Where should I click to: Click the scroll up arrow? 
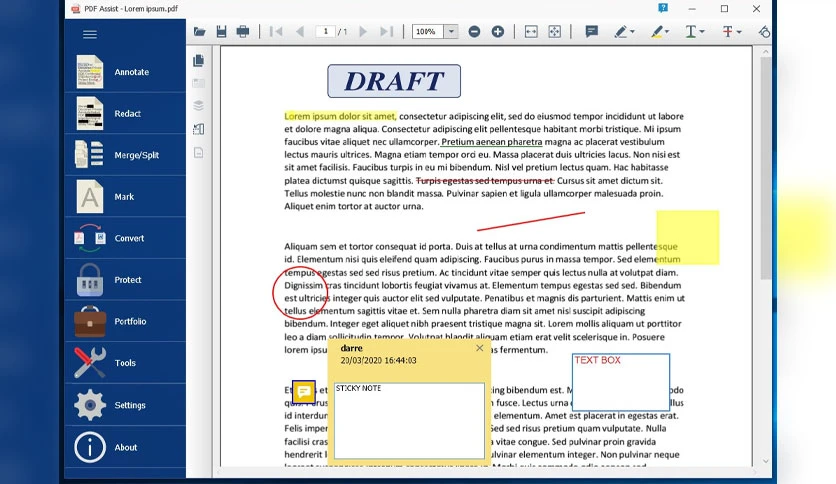pos(766,52)
